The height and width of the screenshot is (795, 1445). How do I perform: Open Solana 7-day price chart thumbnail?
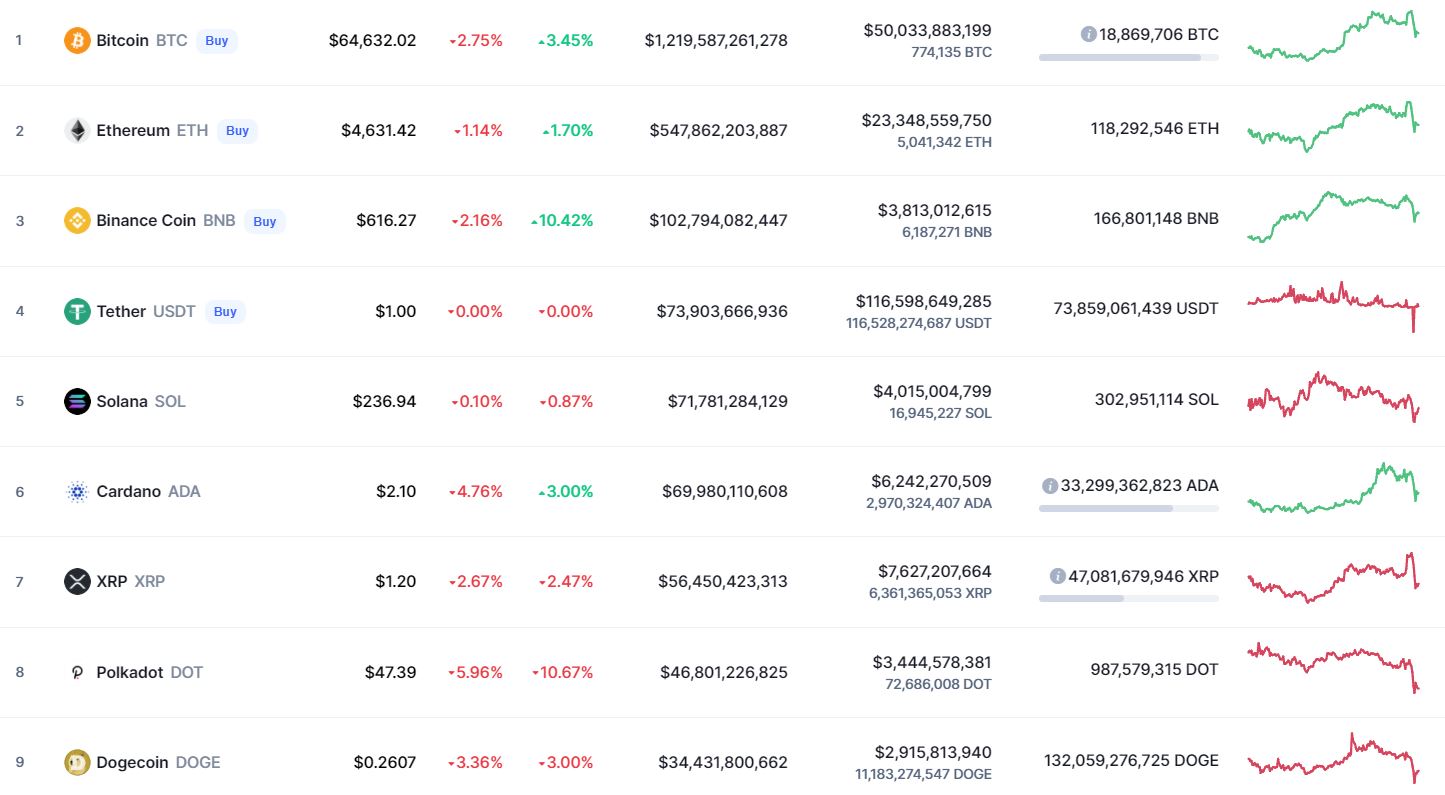(1333, 398)
